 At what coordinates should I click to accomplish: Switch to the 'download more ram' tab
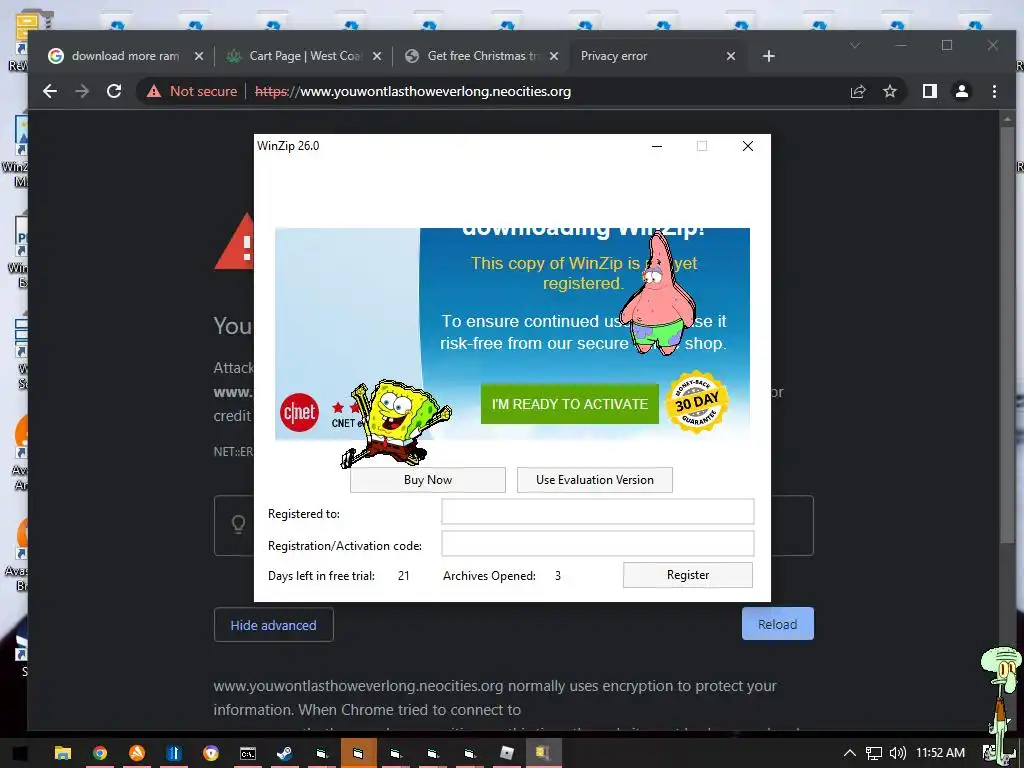[x=125, y=56]
